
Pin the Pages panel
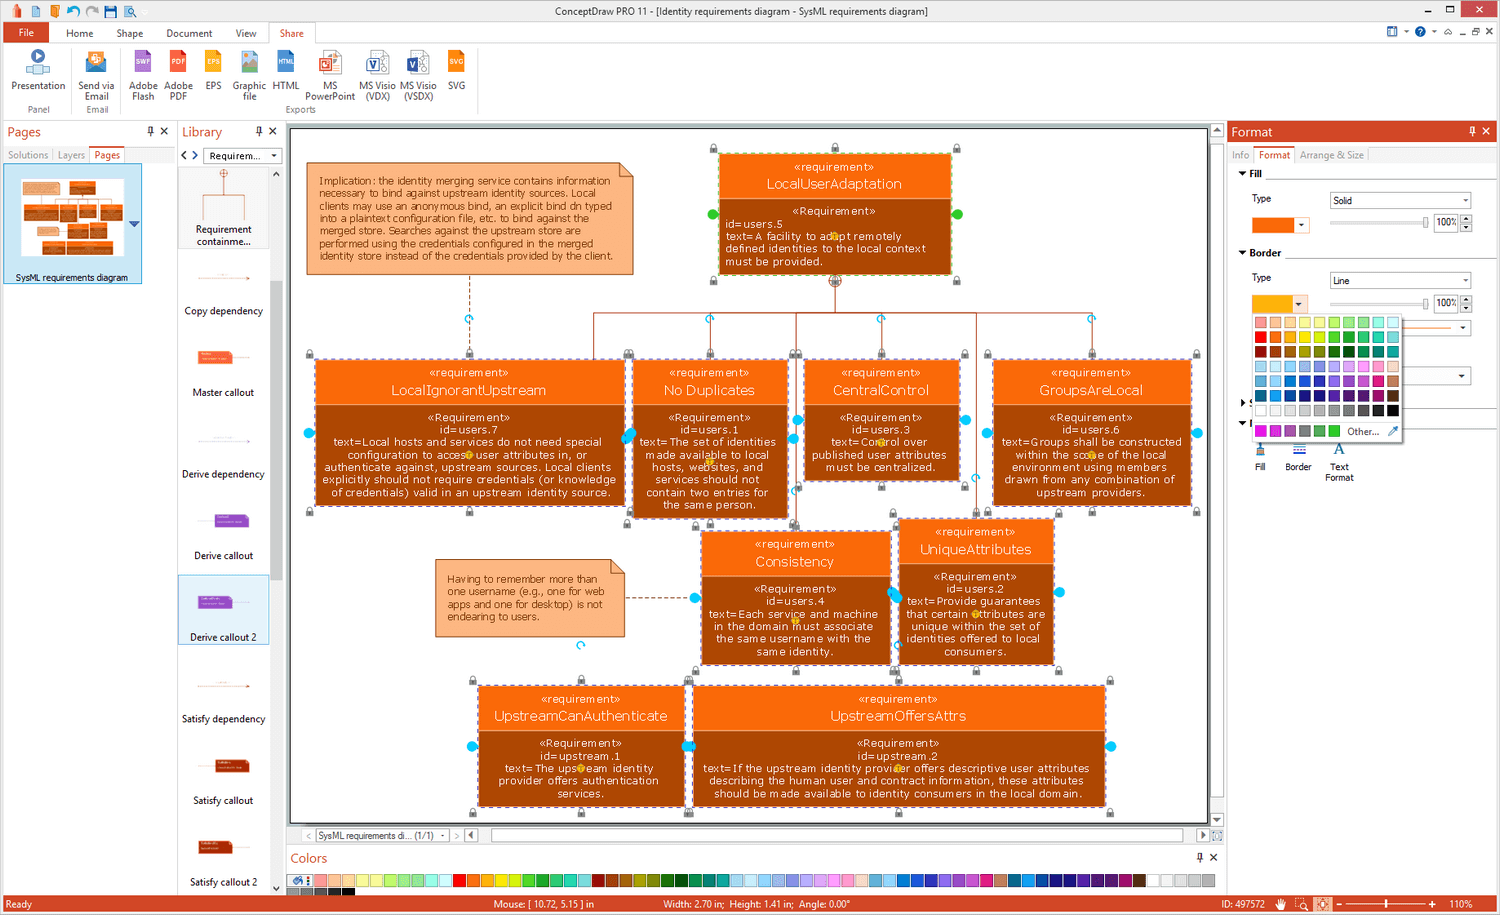click(150, 131)
